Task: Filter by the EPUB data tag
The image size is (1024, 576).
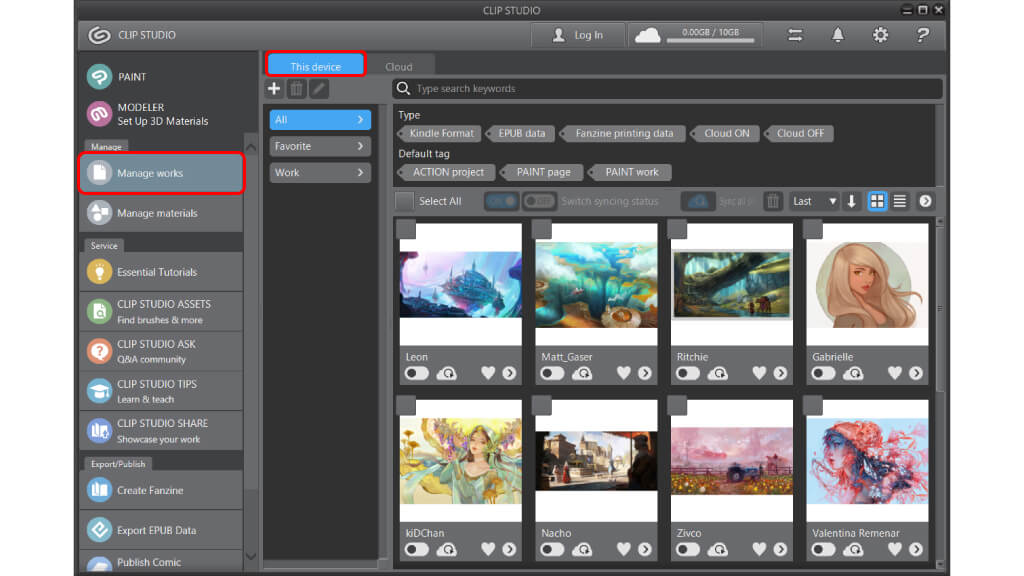Action: (x=521, y=133)
